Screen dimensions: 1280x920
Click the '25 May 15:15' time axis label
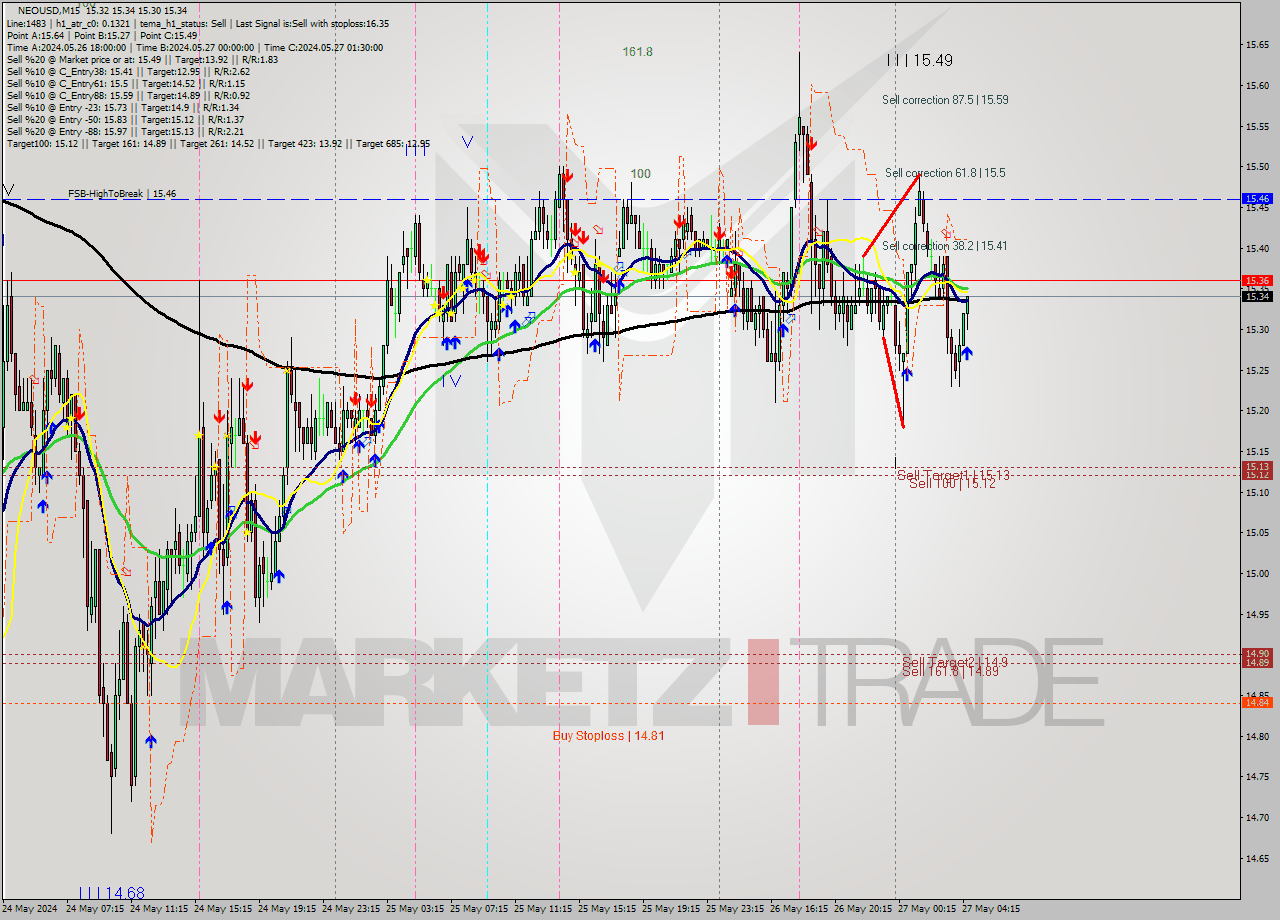(x=607, y=909)
